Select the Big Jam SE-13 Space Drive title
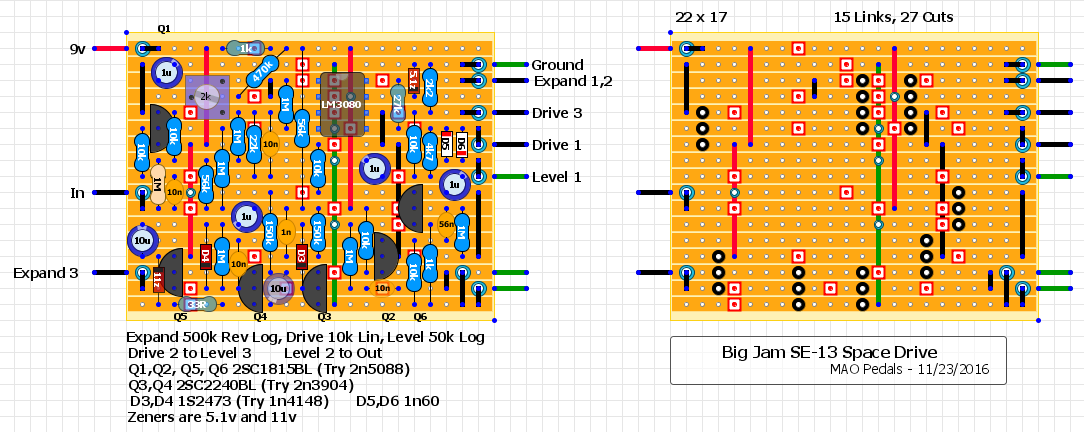 (x=829, y=352)
